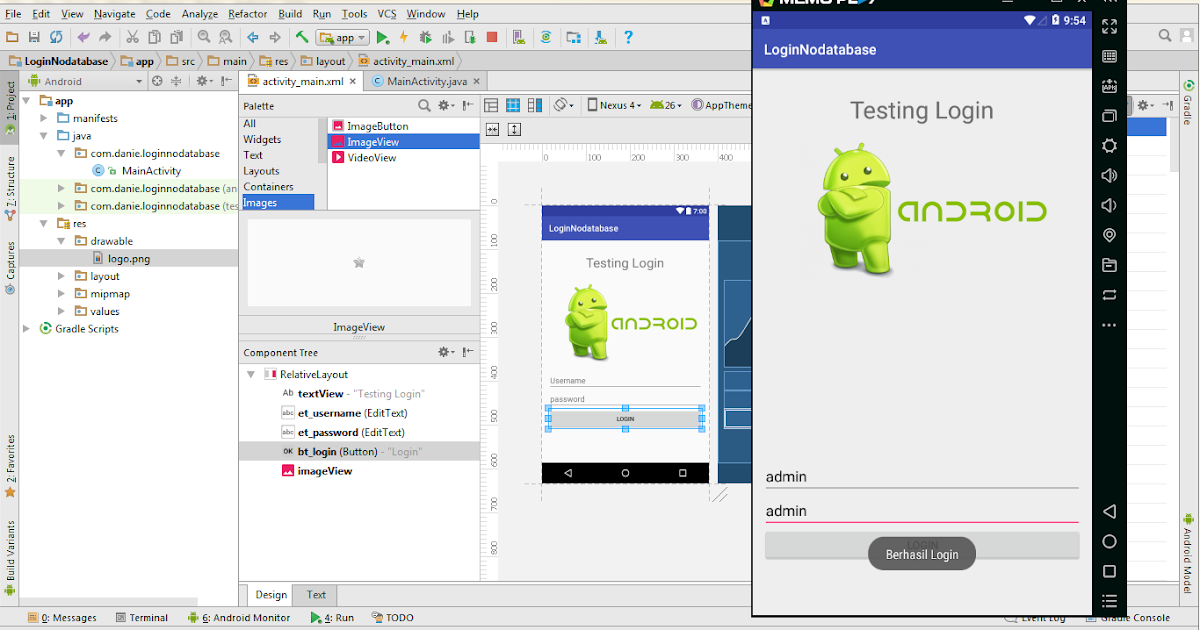The image size is (1200, 630).
Task: Click the MEmu shared folder icon
Action: [1109, 265]
